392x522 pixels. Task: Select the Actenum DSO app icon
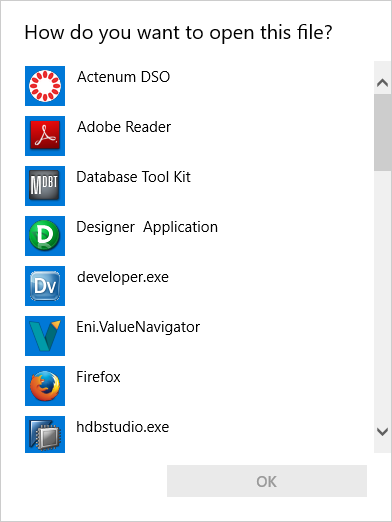45,86
